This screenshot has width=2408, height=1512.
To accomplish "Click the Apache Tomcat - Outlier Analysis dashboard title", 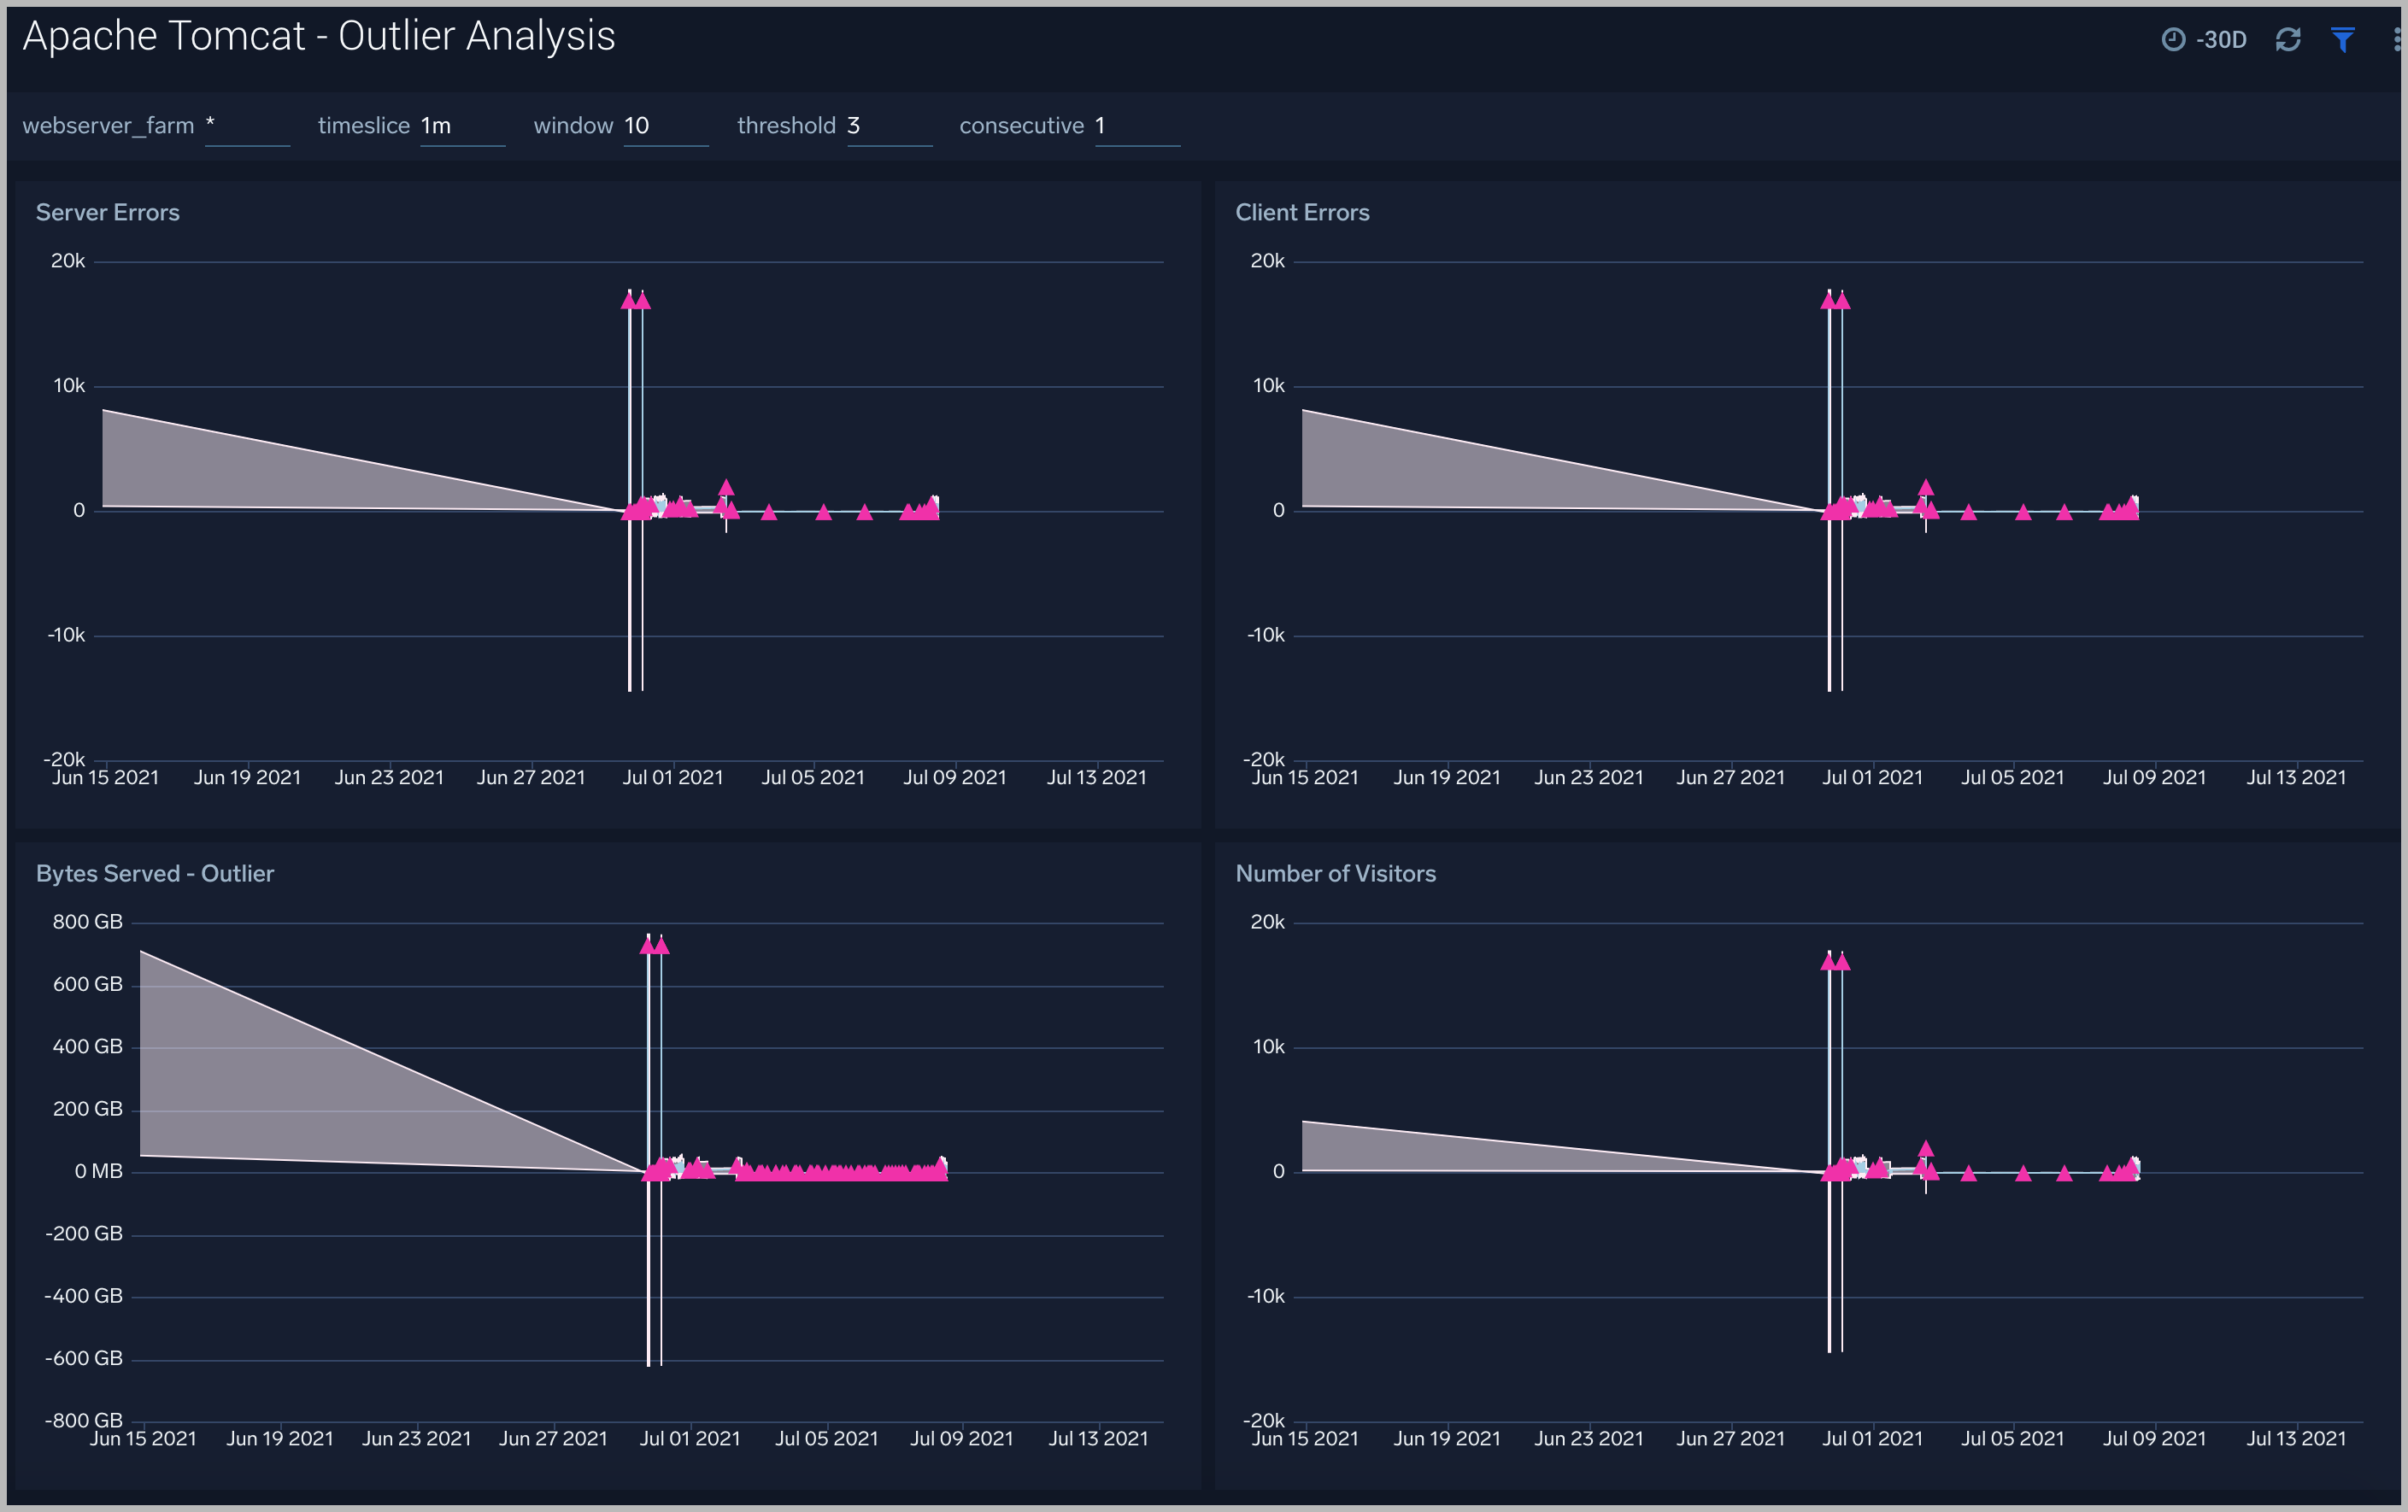I will [x=318, y=37].
